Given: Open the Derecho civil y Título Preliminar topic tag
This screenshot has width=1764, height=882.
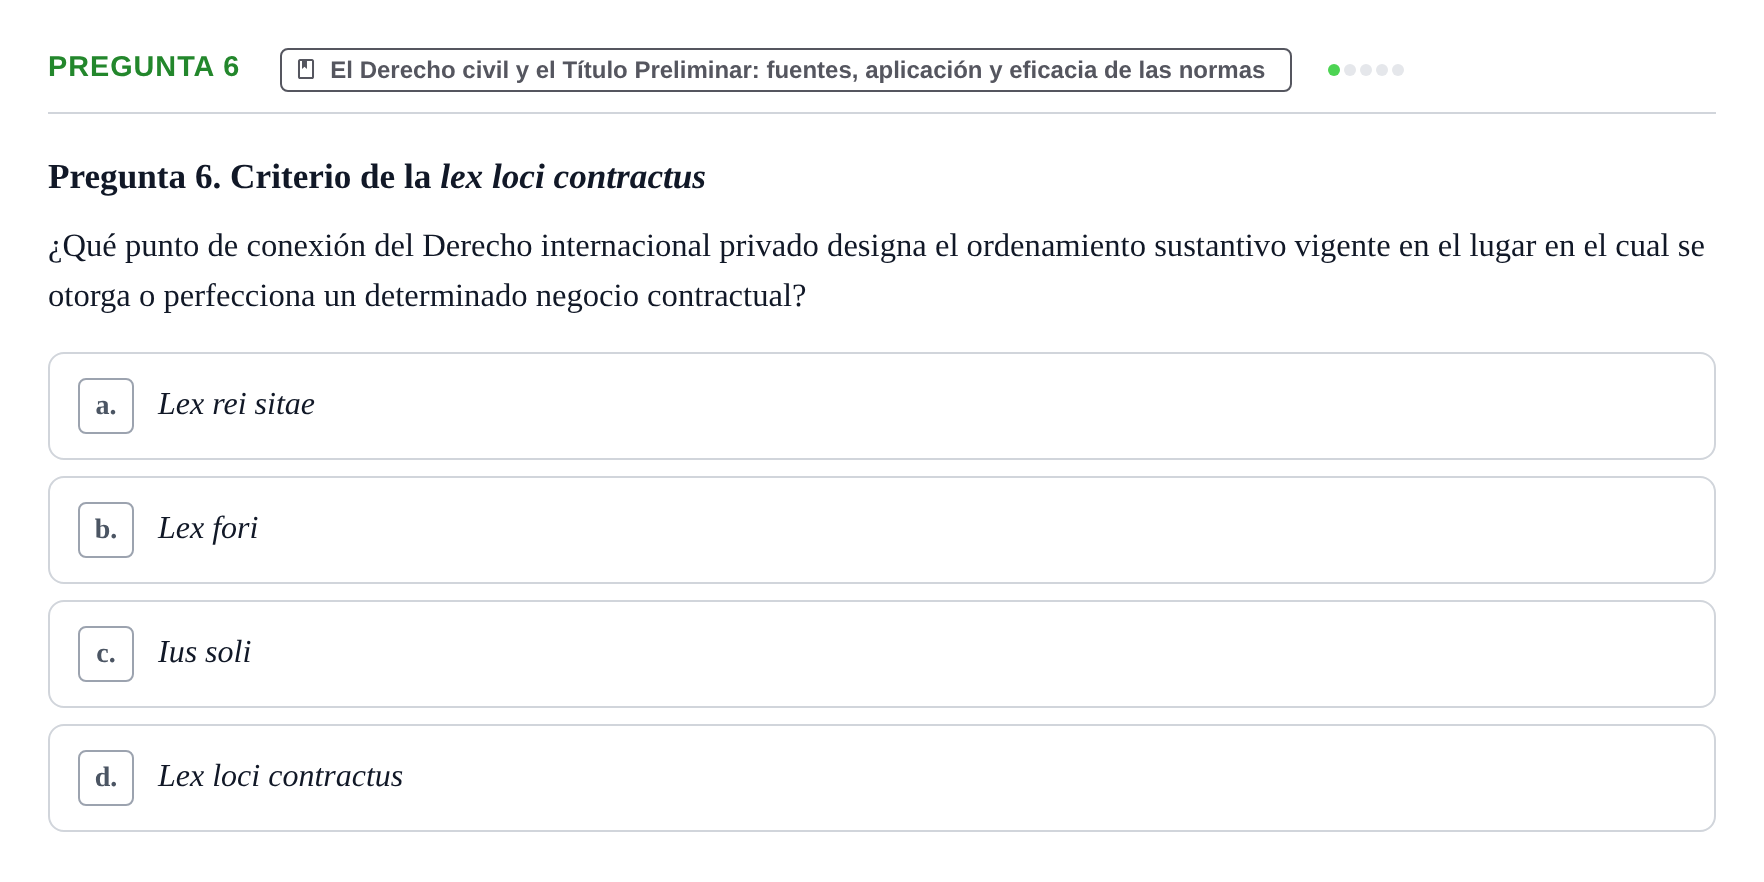Looking at the screenshot, I should 786,70.
